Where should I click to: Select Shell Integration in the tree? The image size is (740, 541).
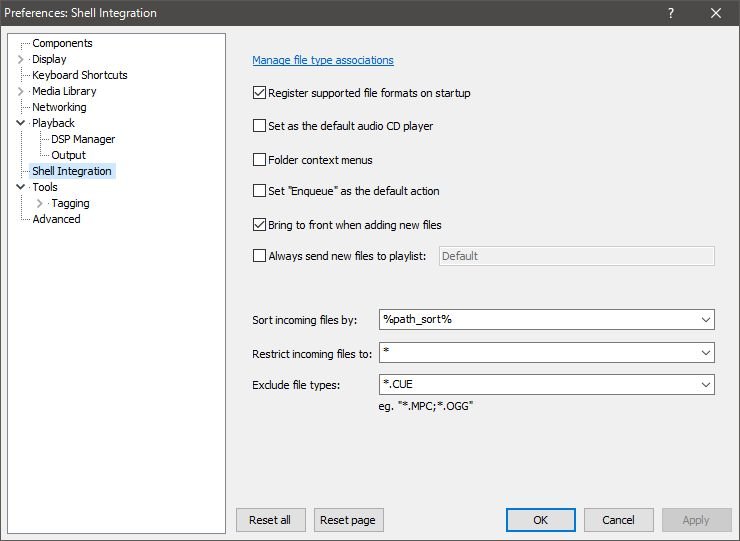coord(72,171)
